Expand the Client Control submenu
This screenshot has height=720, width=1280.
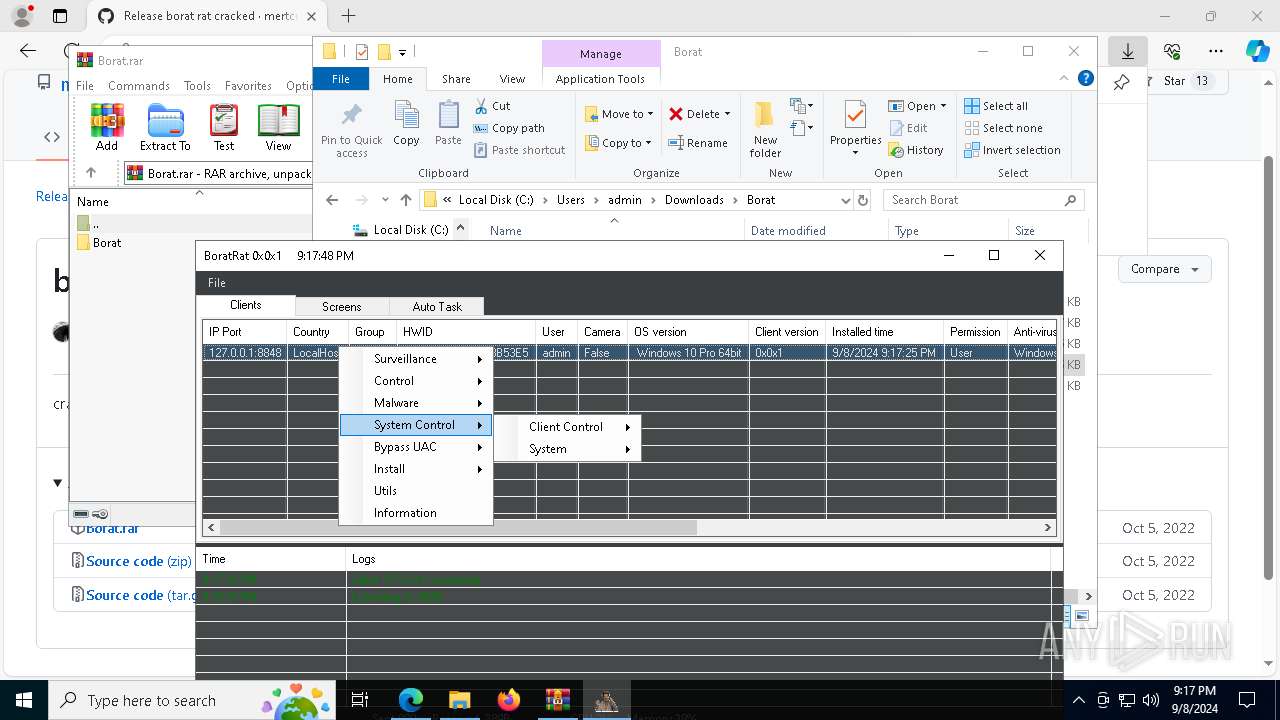(568, 427)
